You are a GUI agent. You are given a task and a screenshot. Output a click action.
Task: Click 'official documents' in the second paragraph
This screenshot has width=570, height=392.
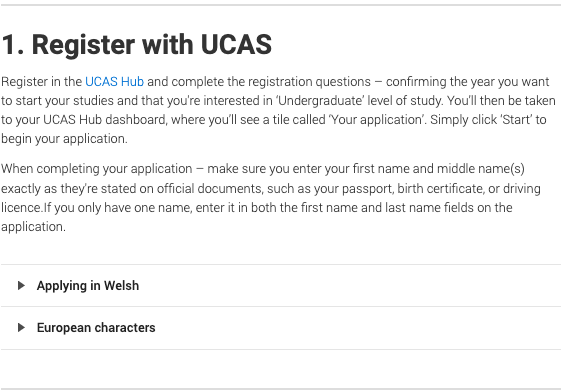tap(209, 189)
